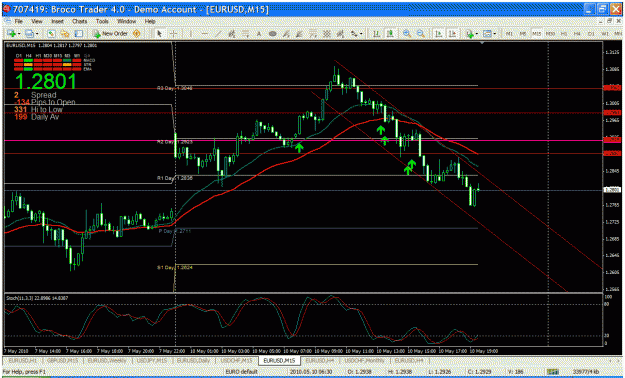
Task: Click the zoom out magnifier icon
Action: click(x=421, y=34)
